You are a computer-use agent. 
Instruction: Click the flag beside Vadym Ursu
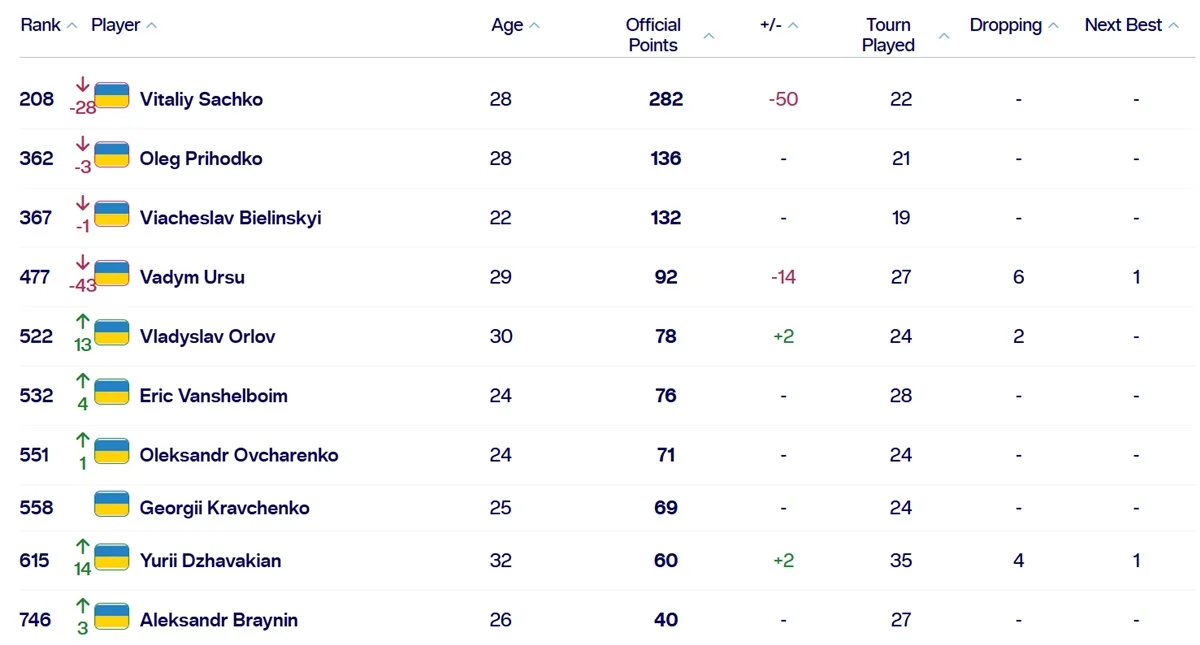coord(112,274)
